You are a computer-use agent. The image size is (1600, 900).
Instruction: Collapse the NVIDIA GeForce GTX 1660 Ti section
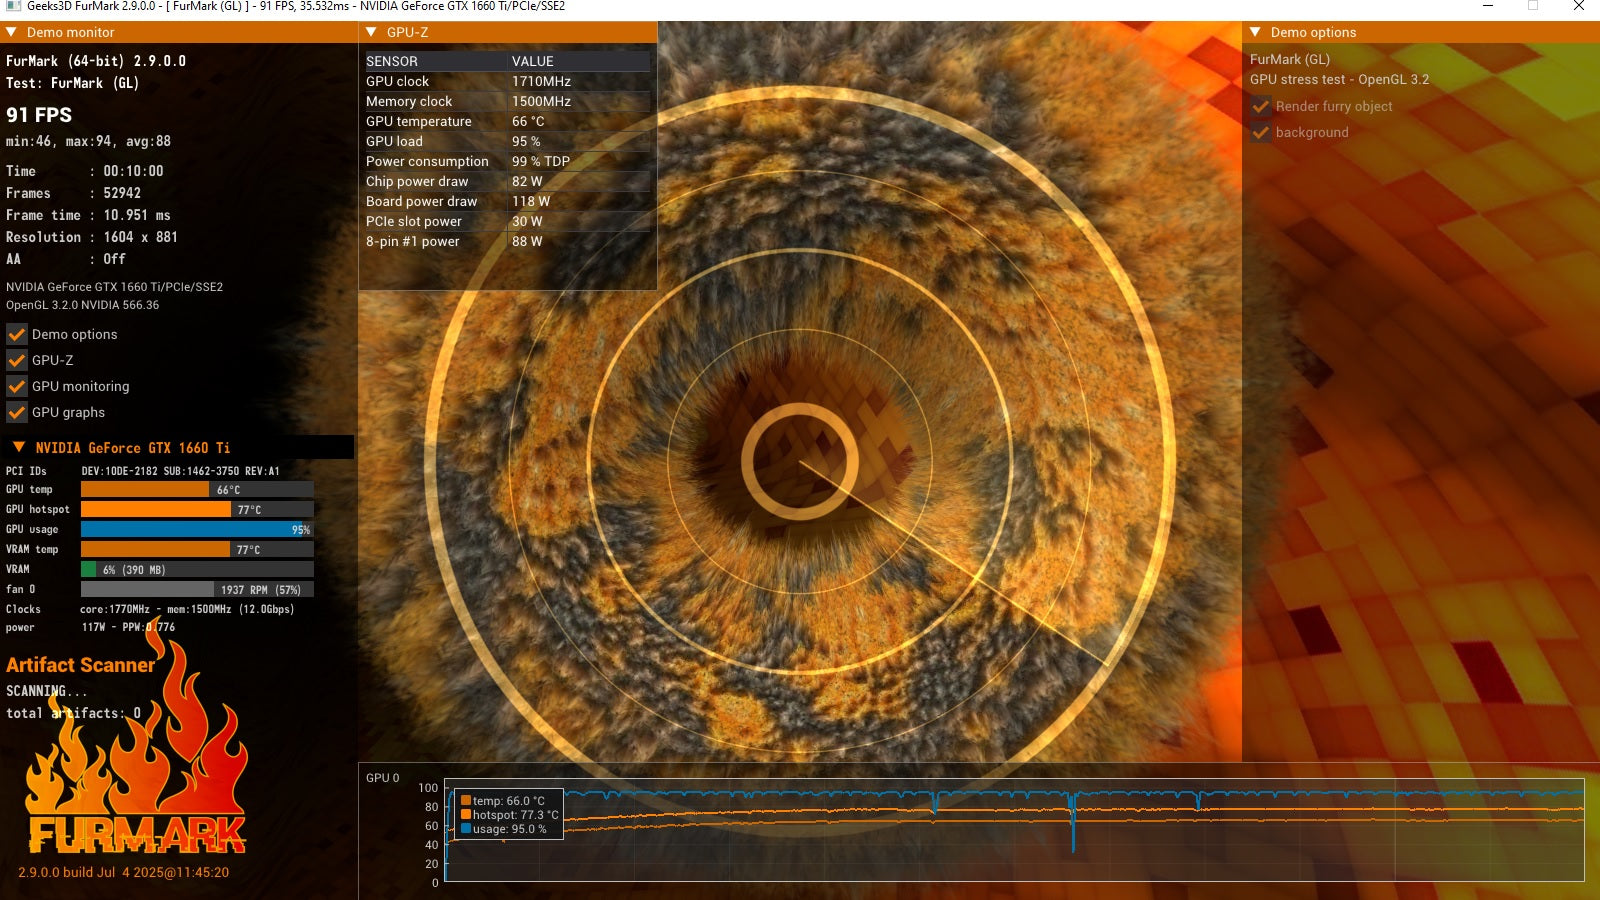click(19, 447)
